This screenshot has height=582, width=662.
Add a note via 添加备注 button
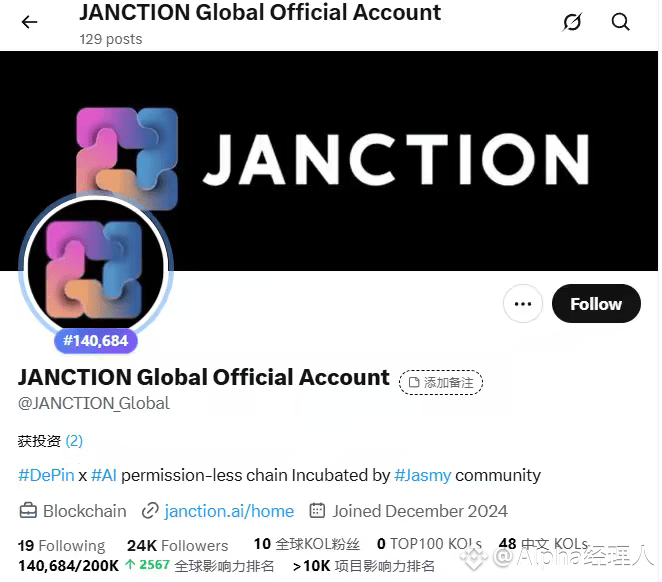point(441,382)
